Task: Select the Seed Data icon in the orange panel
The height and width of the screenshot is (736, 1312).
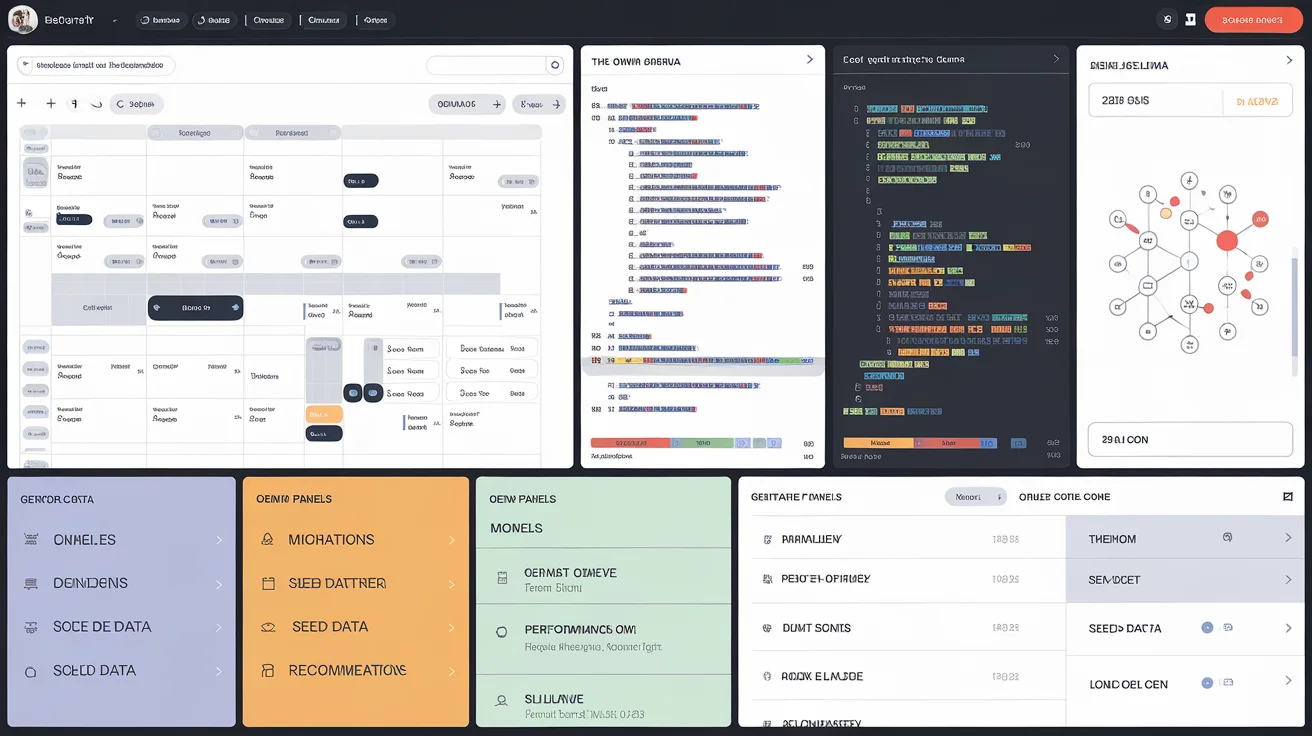Action: click(x=266, y=626)
